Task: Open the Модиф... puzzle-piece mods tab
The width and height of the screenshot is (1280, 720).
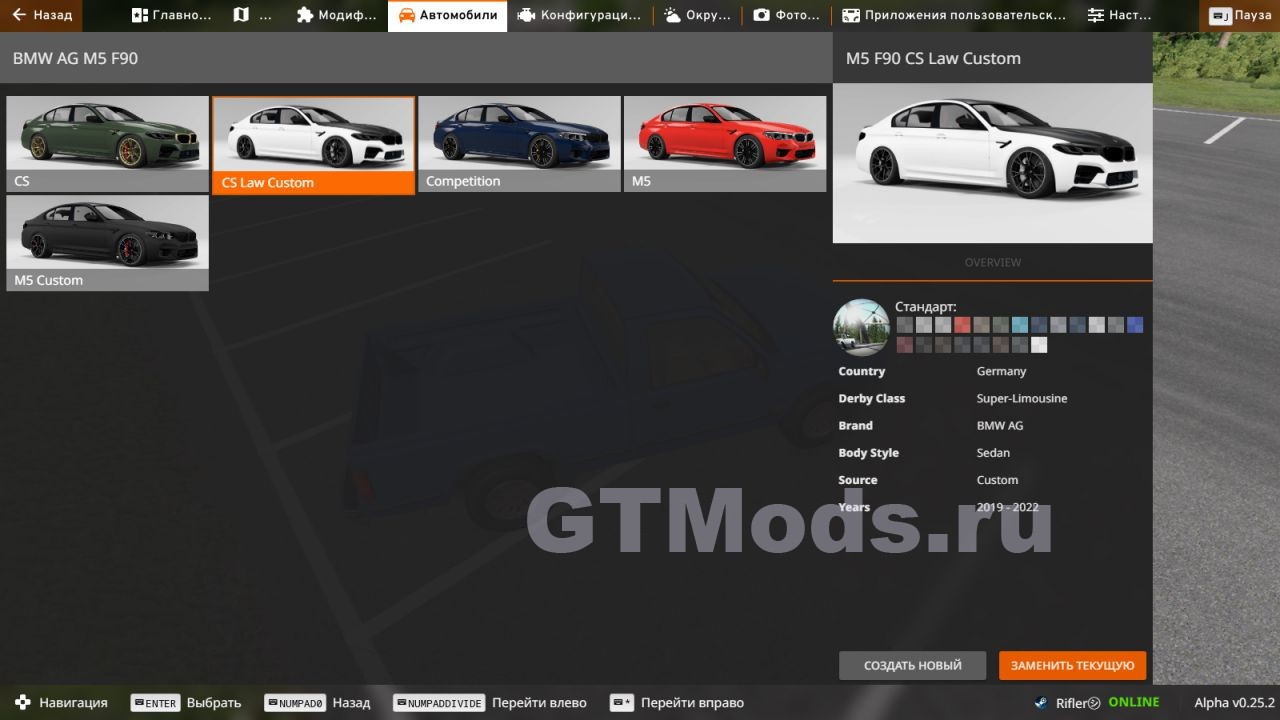Action: coord(337,15)
